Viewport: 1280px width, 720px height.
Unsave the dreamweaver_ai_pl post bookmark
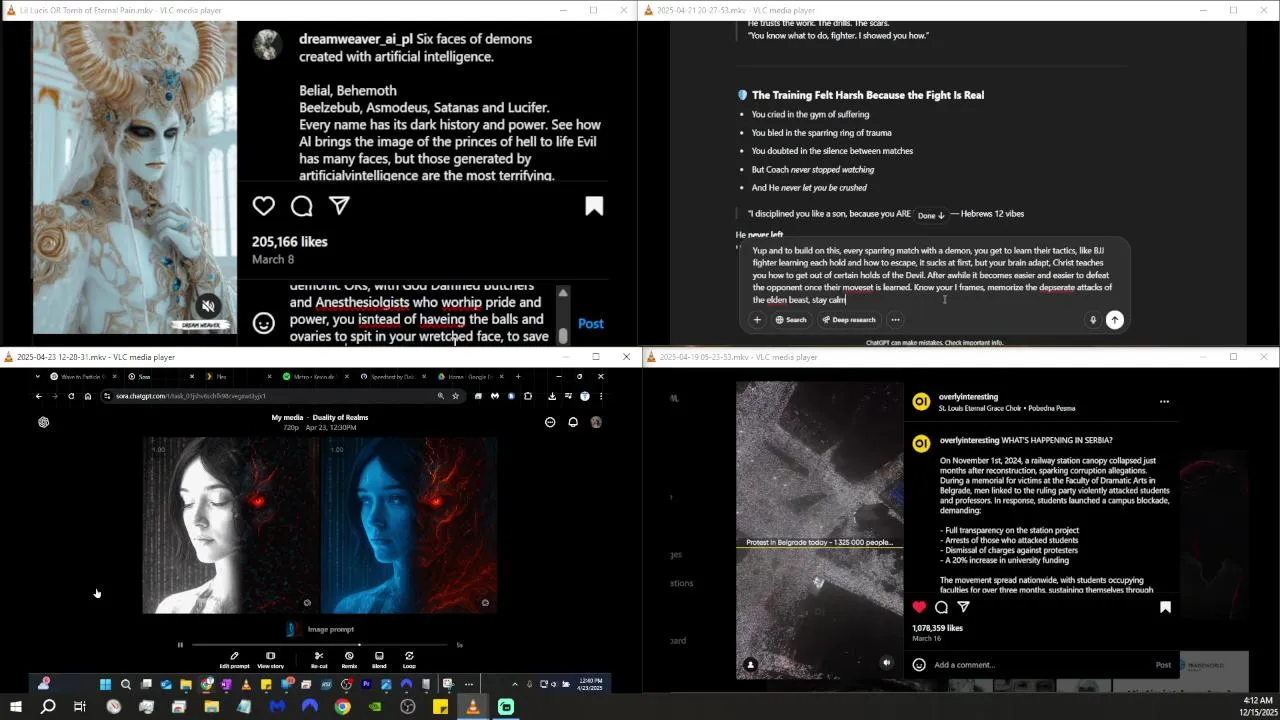coord(594,206)
